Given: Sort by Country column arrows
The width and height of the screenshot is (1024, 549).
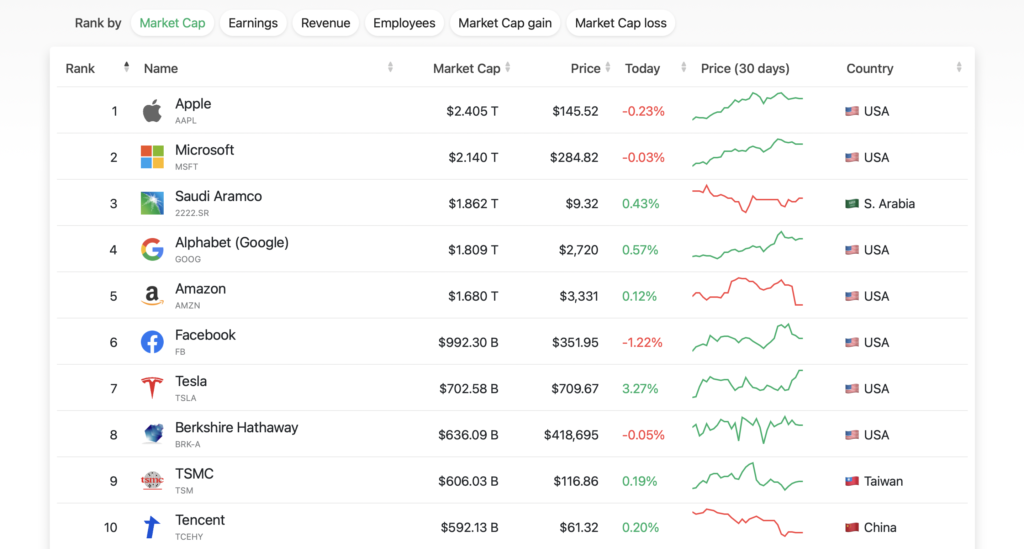Looking at the screenshot, I should [959, 67].
